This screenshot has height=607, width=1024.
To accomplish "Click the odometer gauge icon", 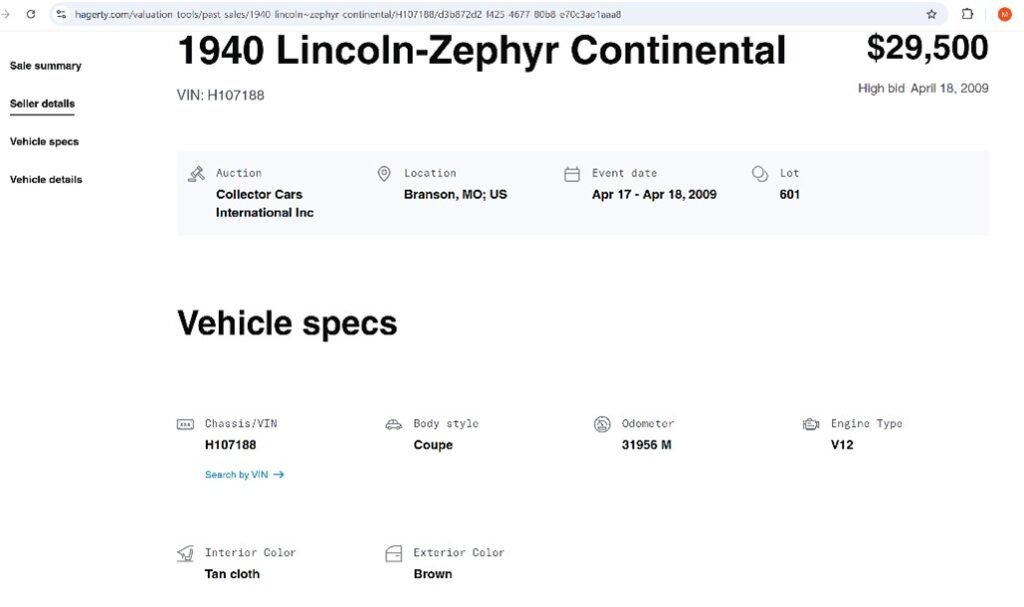I will click(602, 424).
